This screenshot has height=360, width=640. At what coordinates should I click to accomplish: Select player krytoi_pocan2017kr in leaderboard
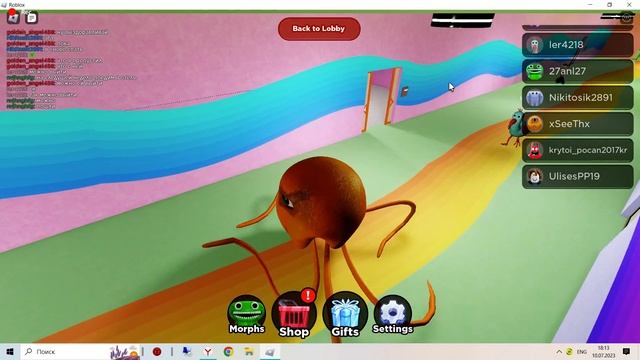point(578,151)
